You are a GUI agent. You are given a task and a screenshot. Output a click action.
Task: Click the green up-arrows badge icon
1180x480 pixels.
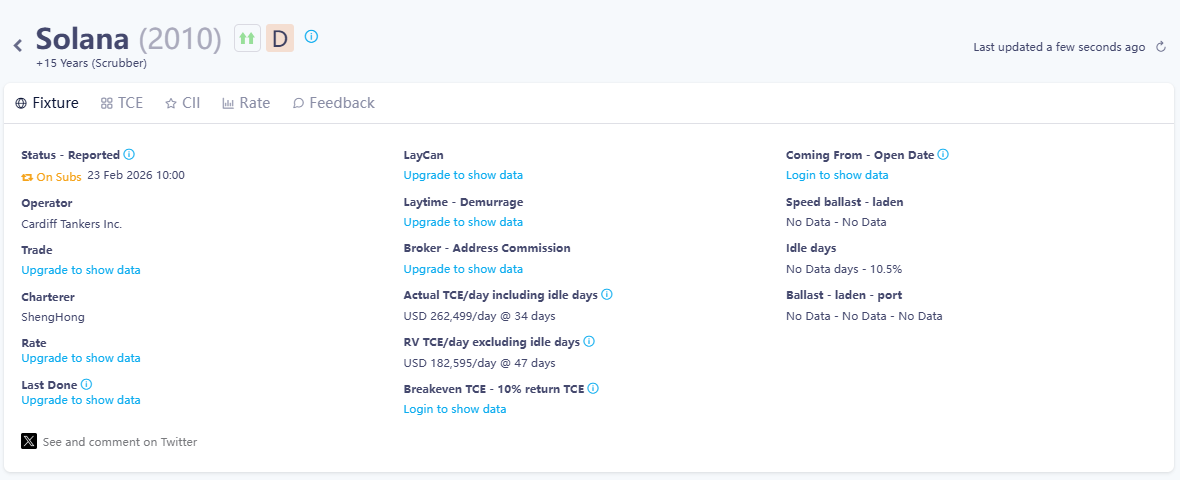247,38
